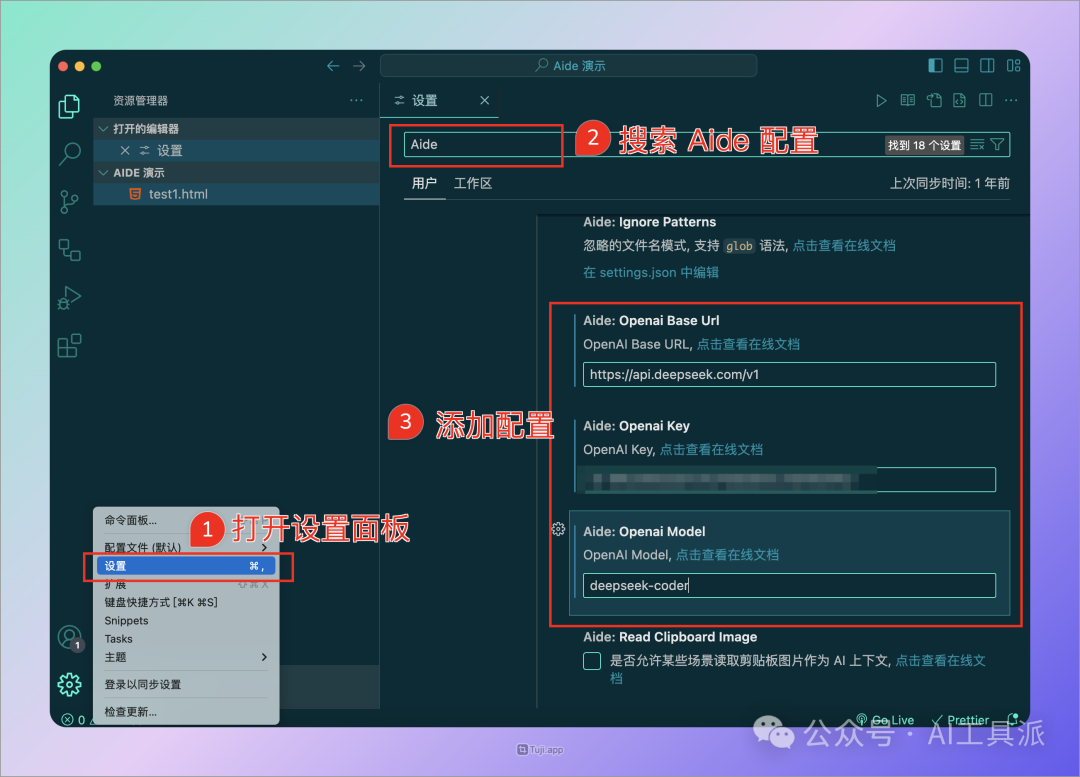Open the Run and Debug view
This screenshot has height=777, width=1080.
pyautogui.click(x=69, y=298)
